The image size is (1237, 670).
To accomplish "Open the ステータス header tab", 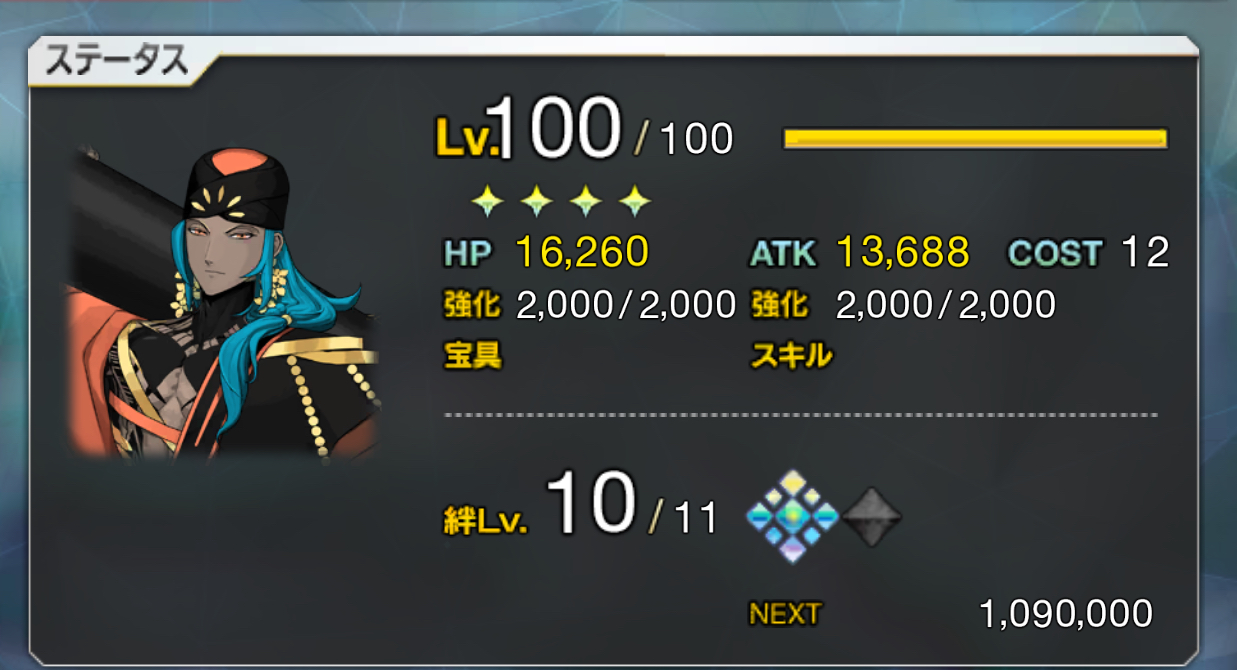I will (x=118, y=61).
